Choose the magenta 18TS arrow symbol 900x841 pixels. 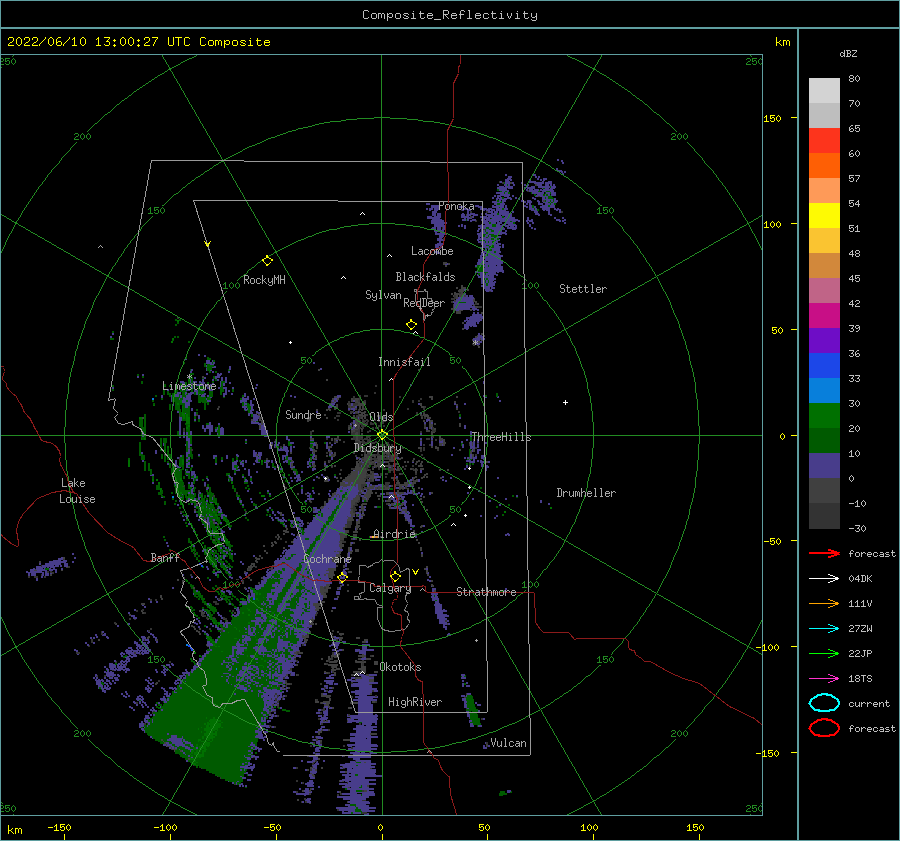824,679
